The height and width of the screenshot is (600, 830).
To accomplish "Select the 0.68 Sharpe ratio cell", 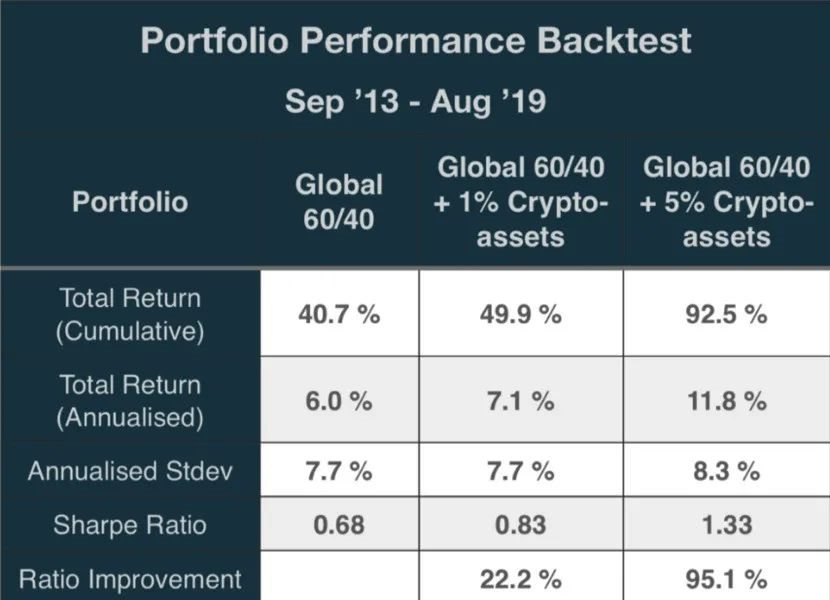I will click(340, 525).
